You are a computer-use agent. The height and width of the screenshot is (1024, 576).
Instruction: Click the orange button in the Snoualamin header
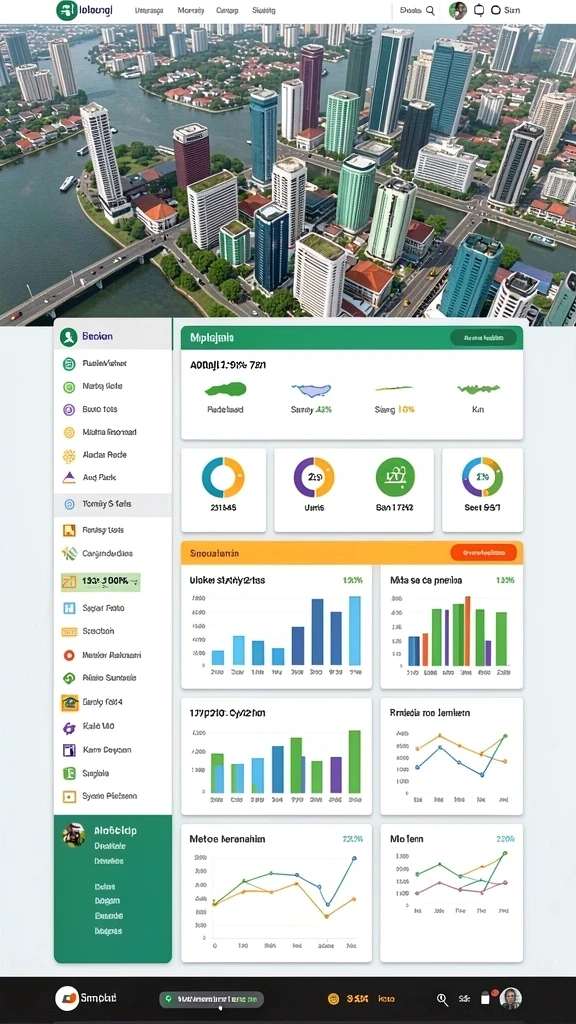483,552
